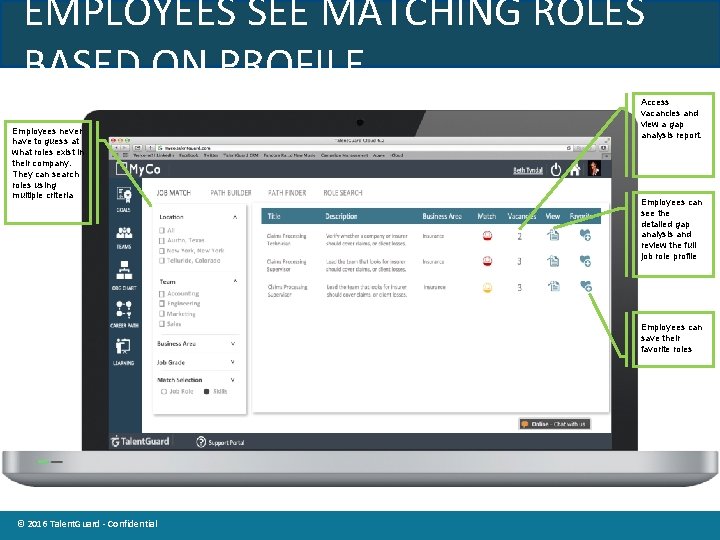Tick the All location checkbox
The image size is (720, 540).
[162, 230]
